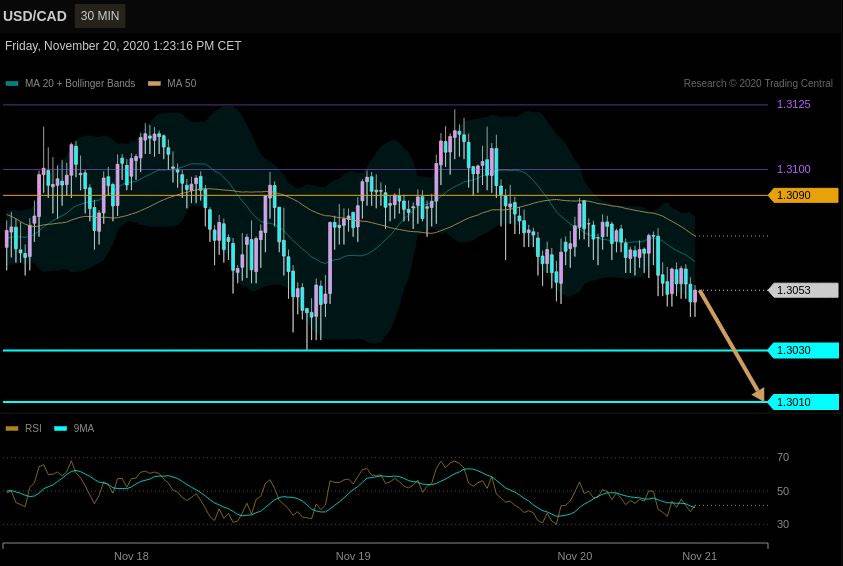Click the RSI 30 level label
The image size is (843, 566).
pyautogui.click(x=783, y=524)
